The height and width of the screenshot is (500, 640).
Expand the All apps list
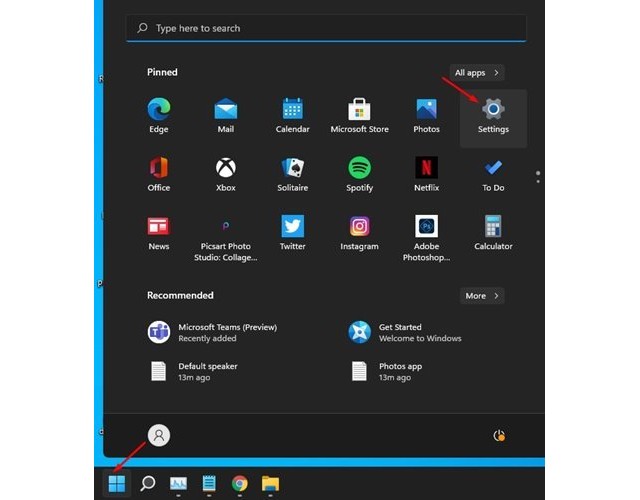[478, 73]
